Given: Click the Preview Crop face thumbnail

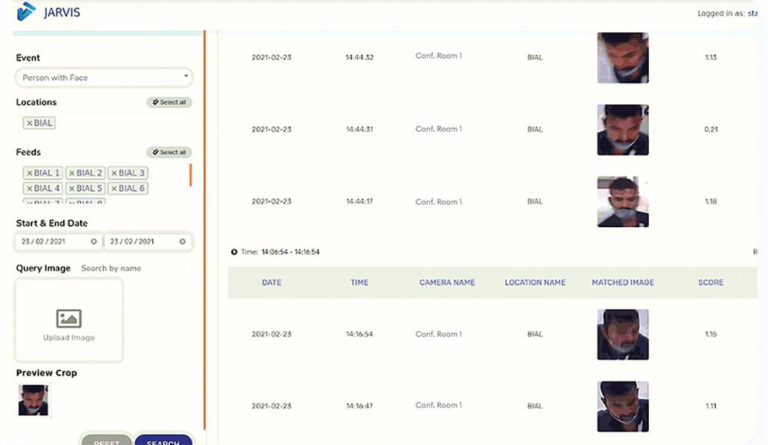Looking at the screenshot, I should [x=33, y=400].
